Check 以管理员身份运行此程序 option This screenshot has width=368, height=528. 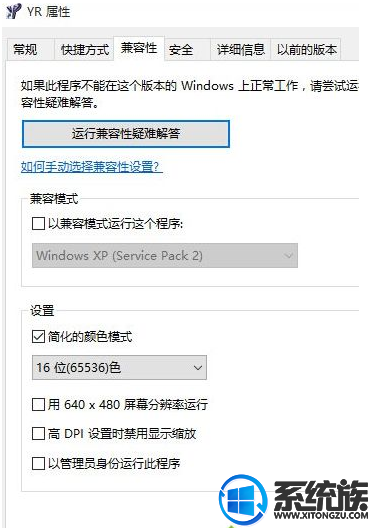pyautogui.click(x=38, y=463)
